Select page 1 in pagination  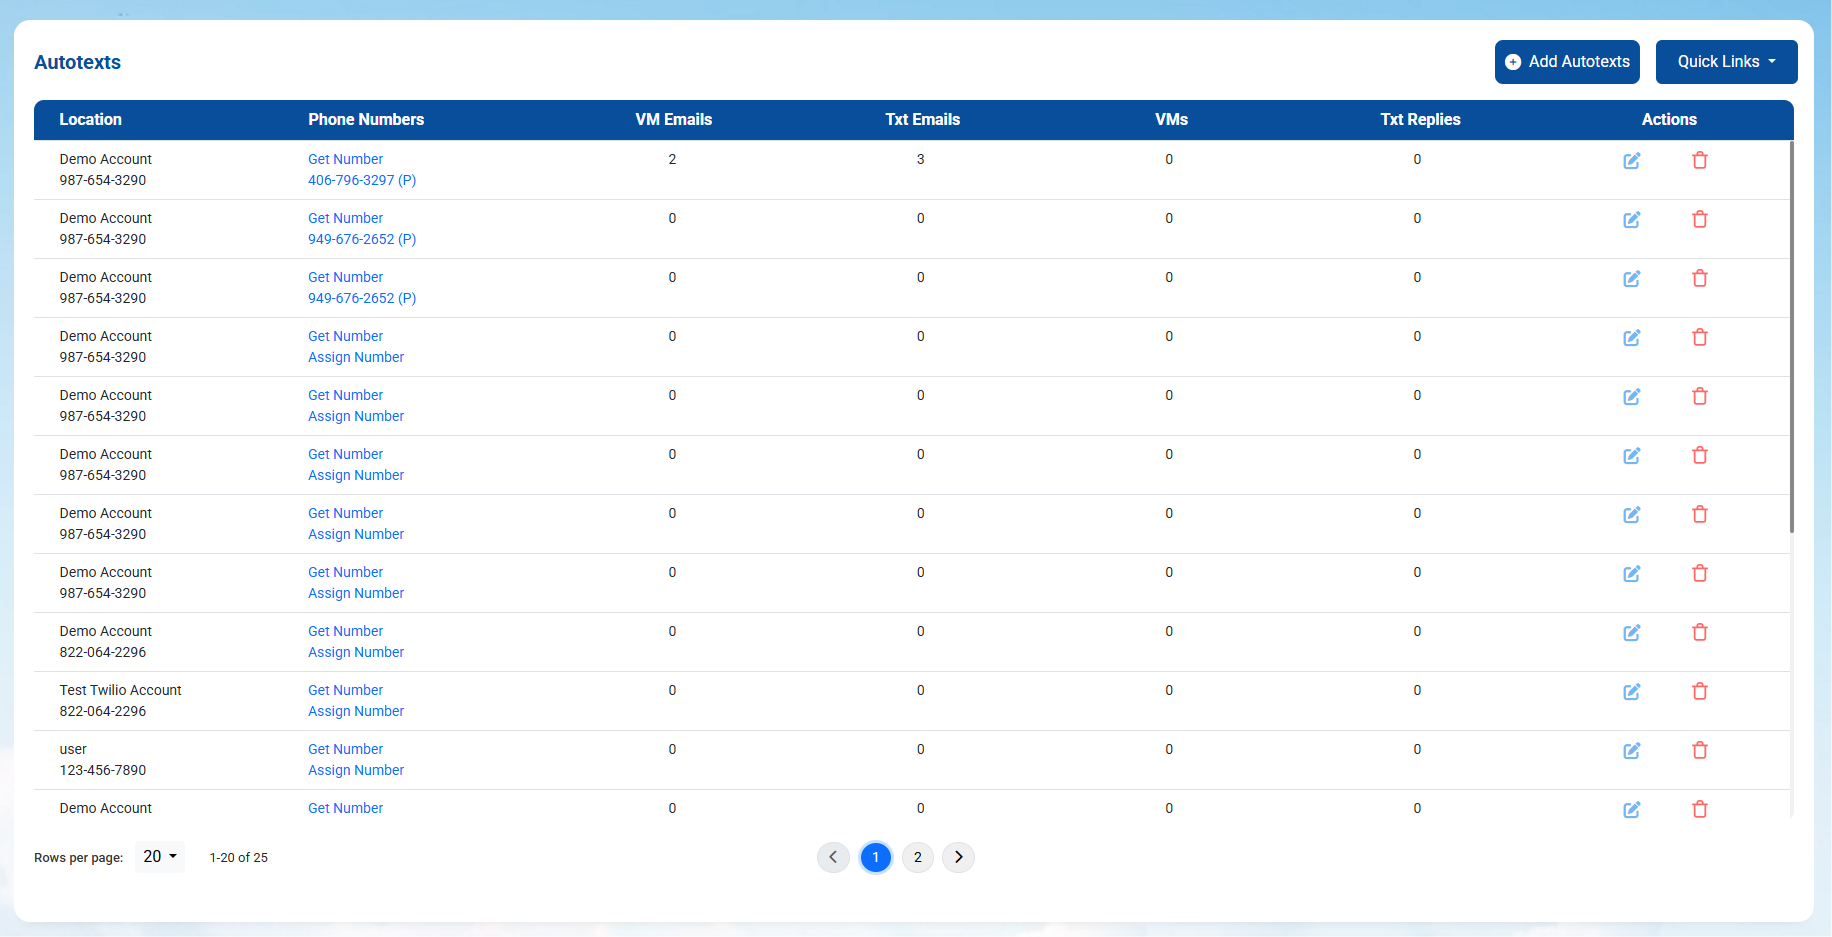pos(875,857)
